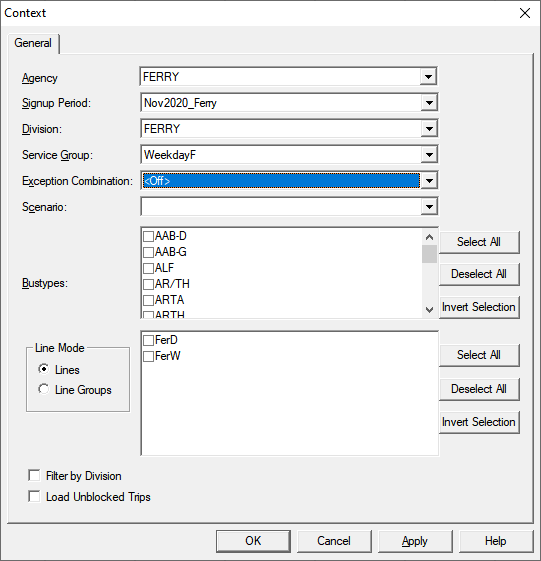
Task: Click the Bustypes list scroll-down arrow
Action: (x=429, y=309)
